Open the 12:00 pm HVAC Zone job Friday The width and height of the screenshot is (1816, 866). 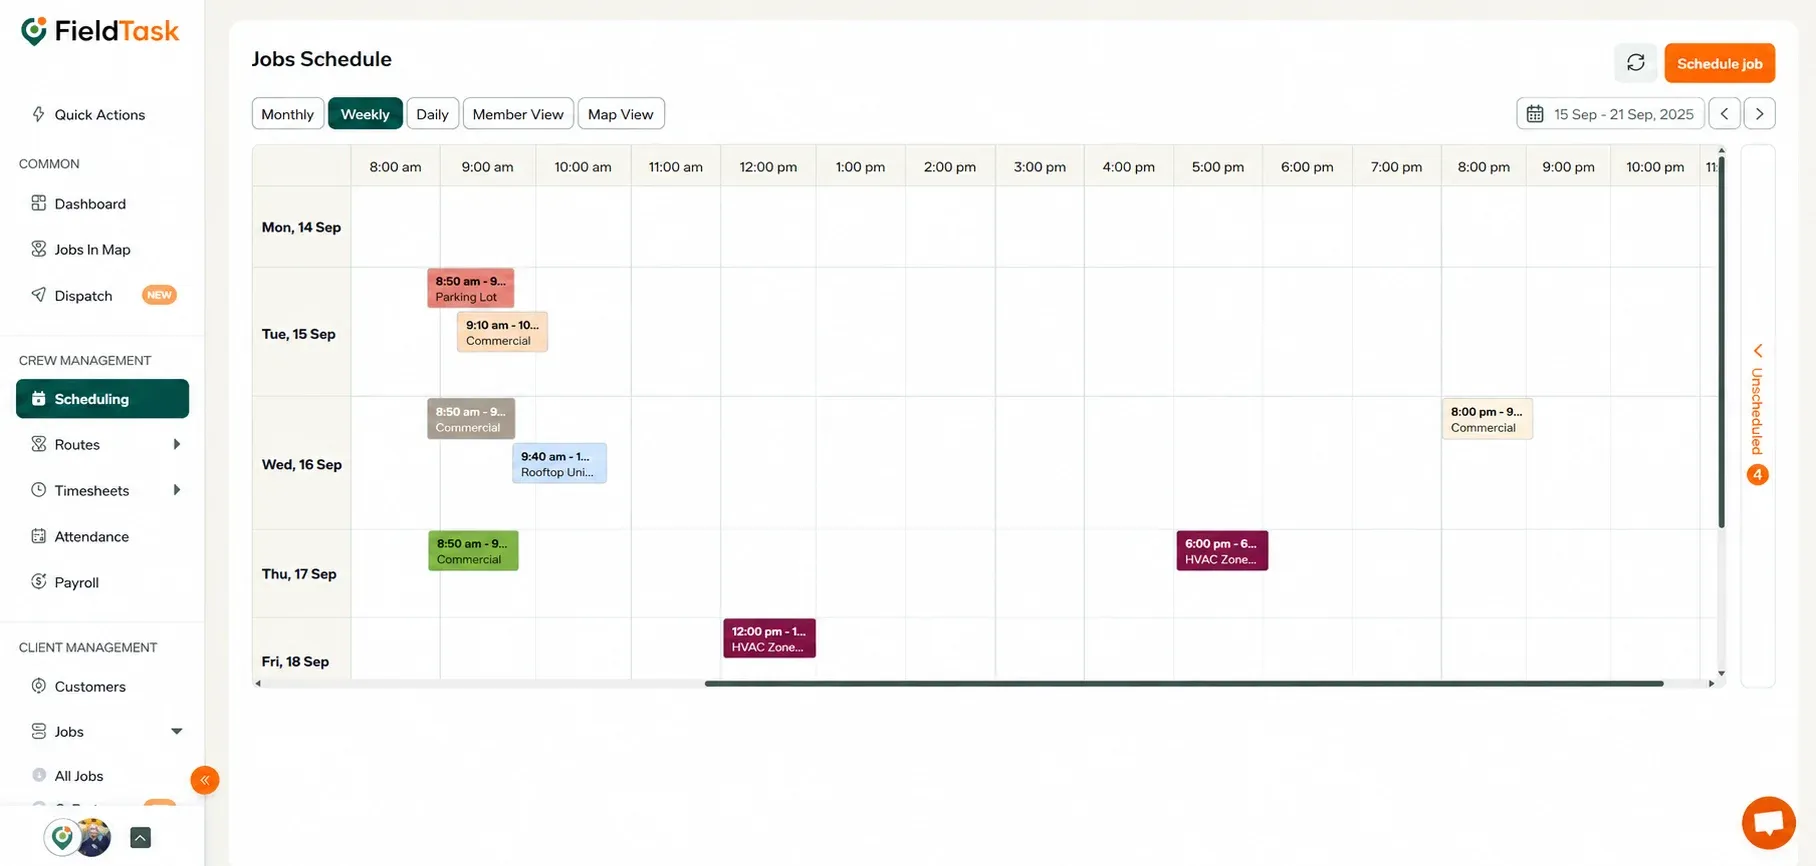[769, 638]
